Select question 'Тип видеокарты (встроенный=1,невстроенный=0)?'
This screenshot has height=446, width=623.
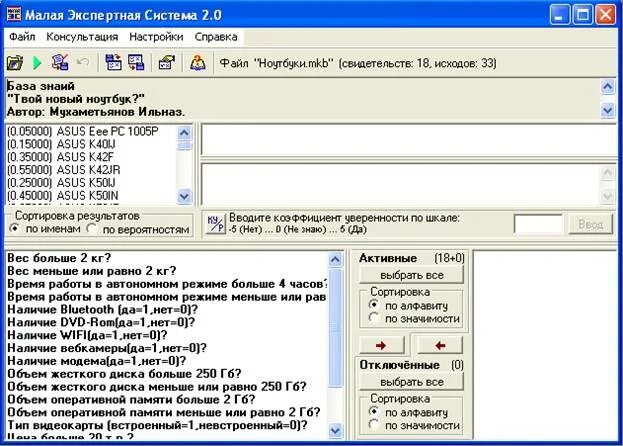[x=157, y=425]
